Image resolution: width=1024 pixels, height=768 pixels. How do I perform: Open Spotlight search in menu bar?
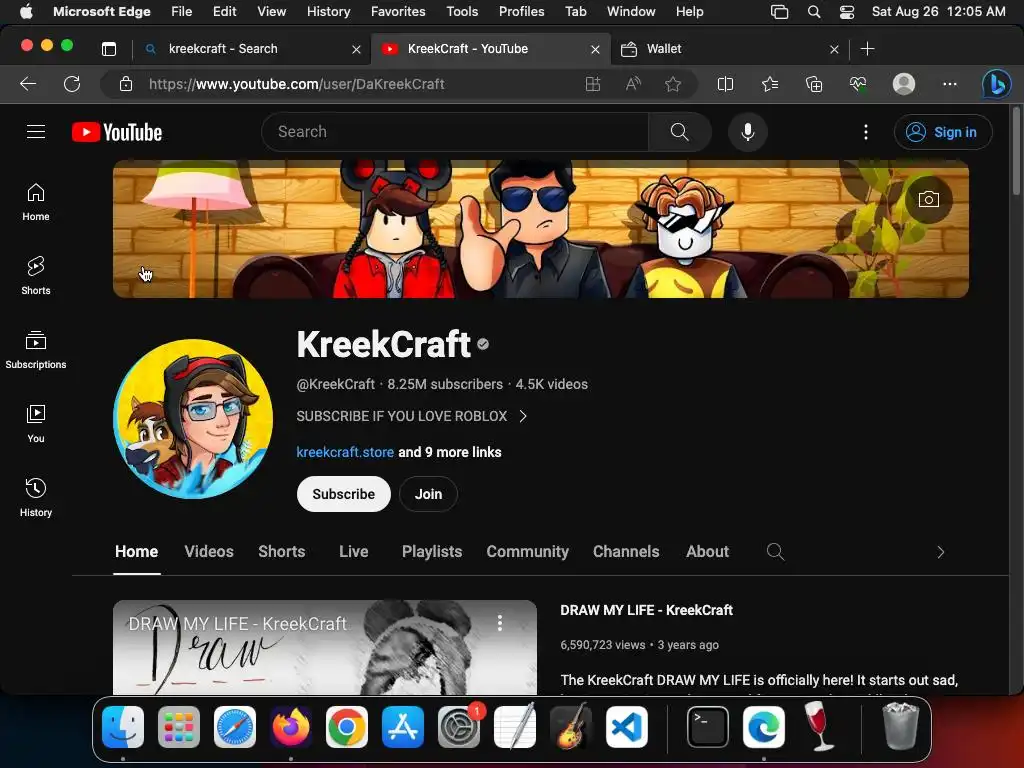814,12
